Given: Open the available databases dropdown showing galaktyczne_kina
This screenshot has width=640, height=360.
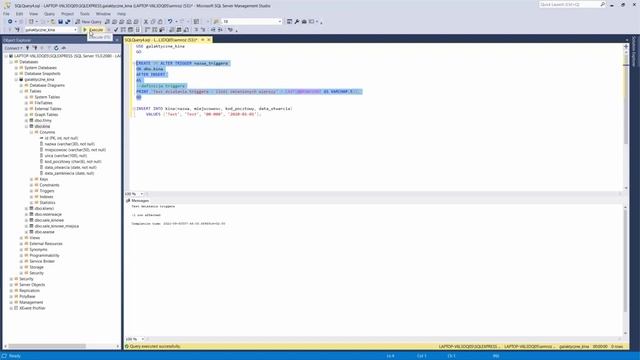Looking at the screenshot, I should [50, 30].
